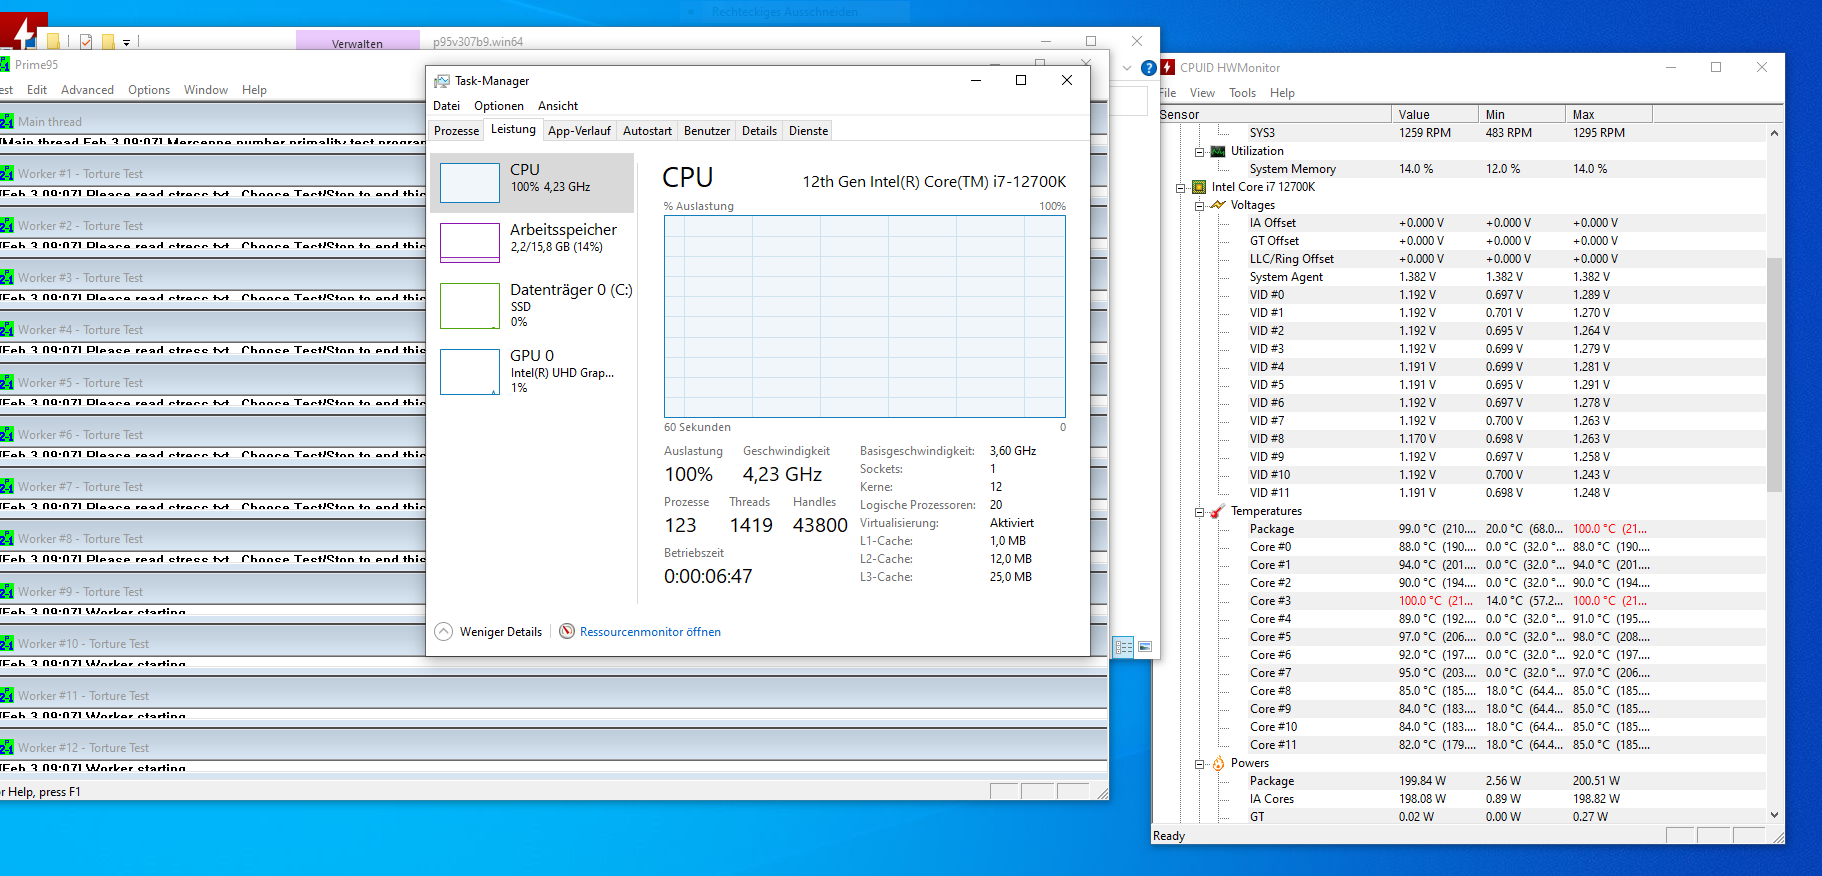
Task: Open the Optionen menu in Task Manager
Action: (x=499, y=106)
